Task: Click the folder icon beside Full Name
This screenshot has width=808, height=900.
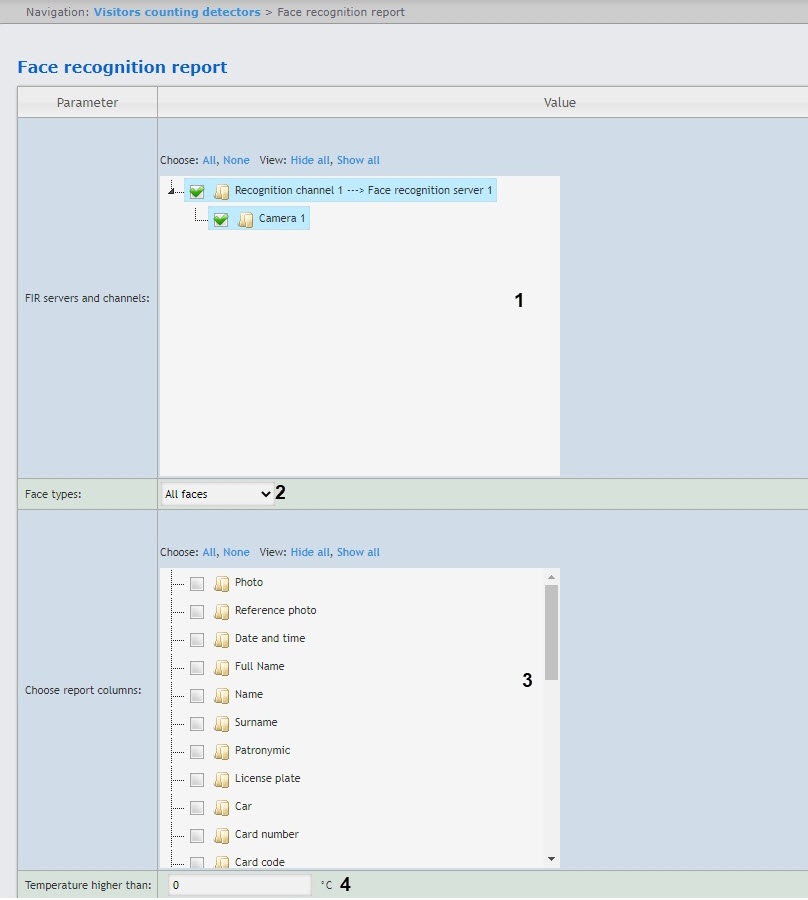Action: tap(222, 667)
